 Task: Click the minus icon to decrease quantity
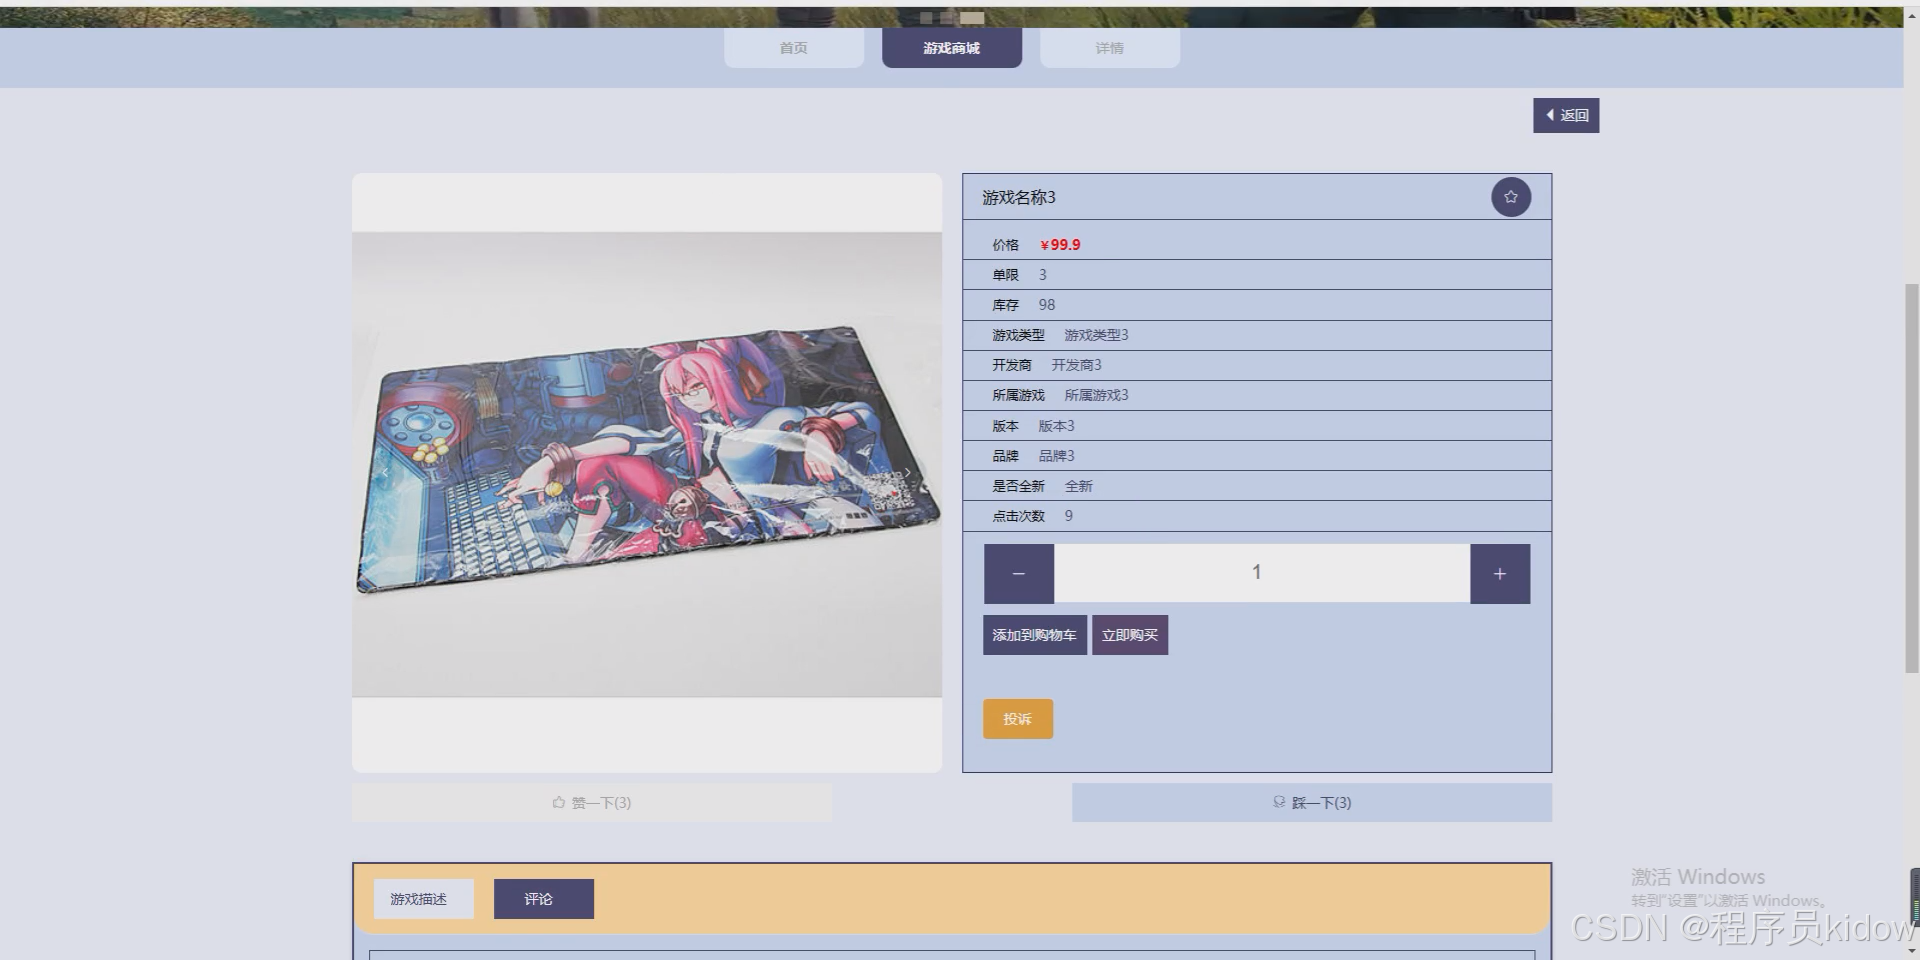[1018, 573]
